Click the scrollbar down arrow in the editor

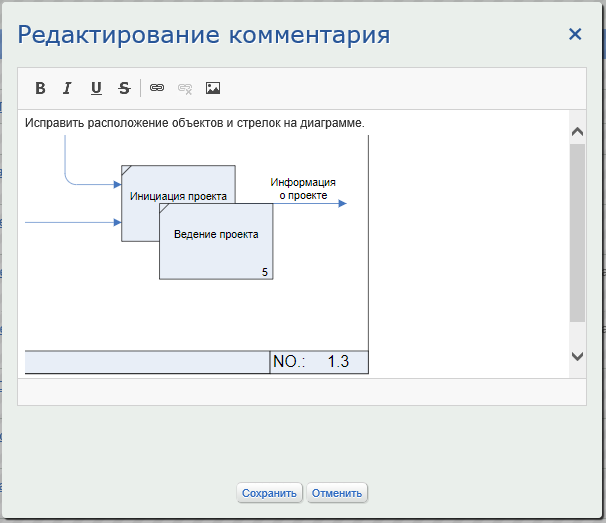[x=577, y=356]
